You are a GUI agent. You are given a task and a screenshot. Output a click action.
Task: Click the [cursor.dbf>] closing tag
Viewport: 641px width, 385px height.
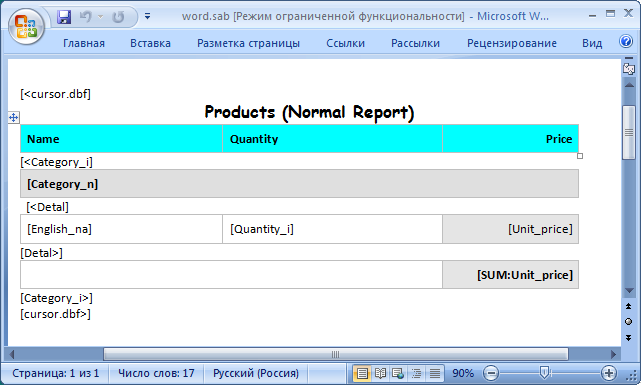[56, 314]
